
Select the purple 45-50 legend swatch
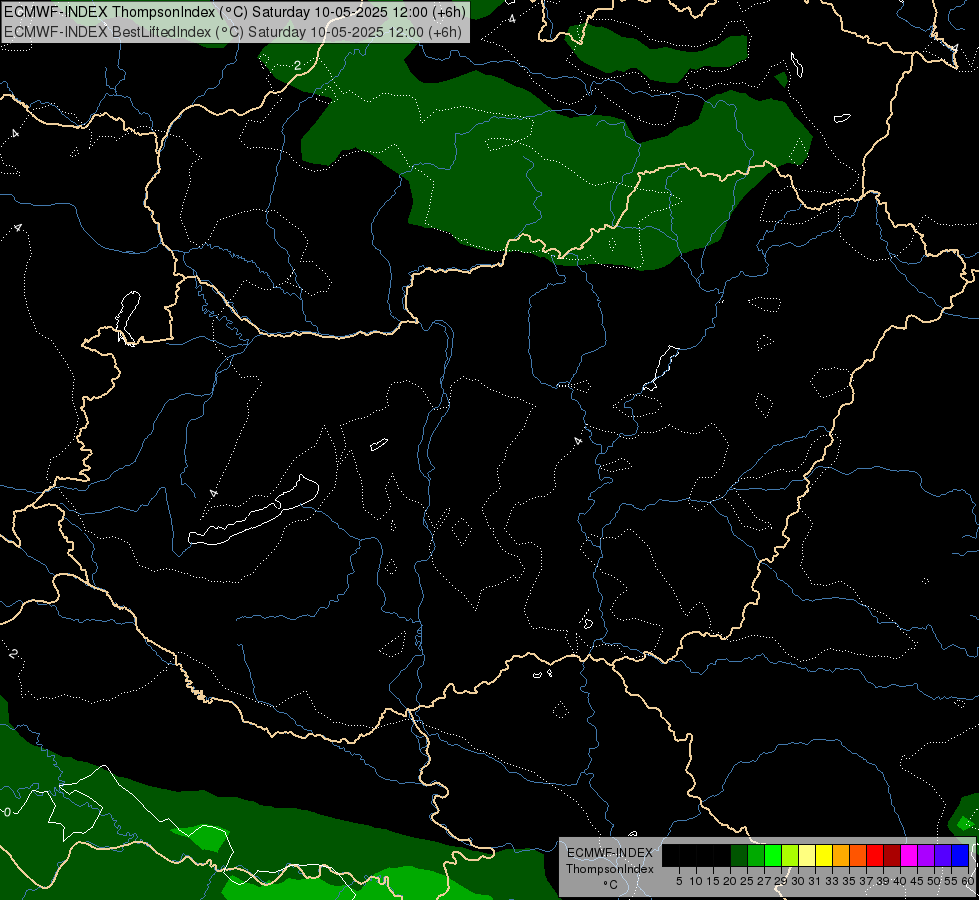point(926,855)
